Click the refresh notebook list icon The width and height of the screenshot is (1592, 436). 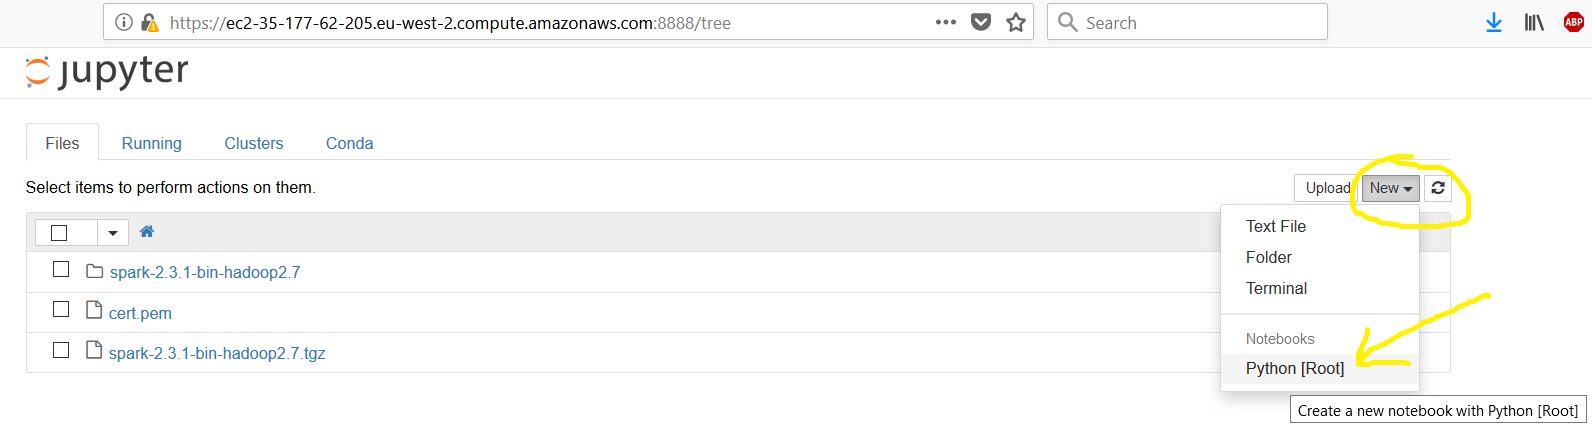[1438, 188]
